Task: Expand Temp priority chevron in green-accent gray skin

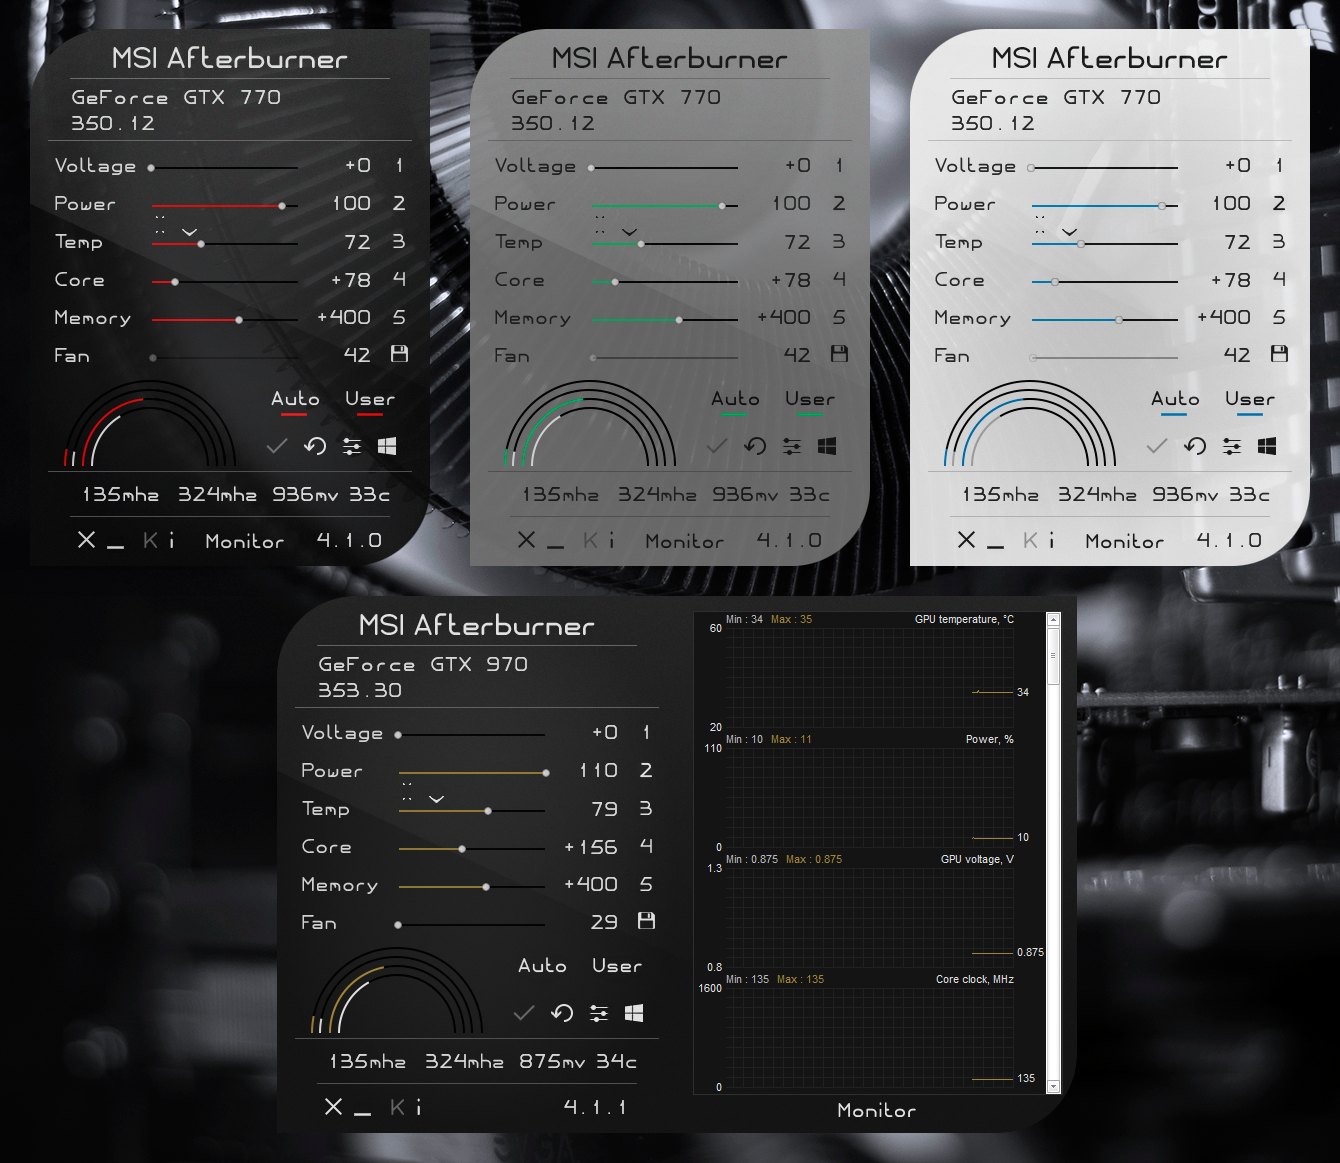Action: pos(629,232)
